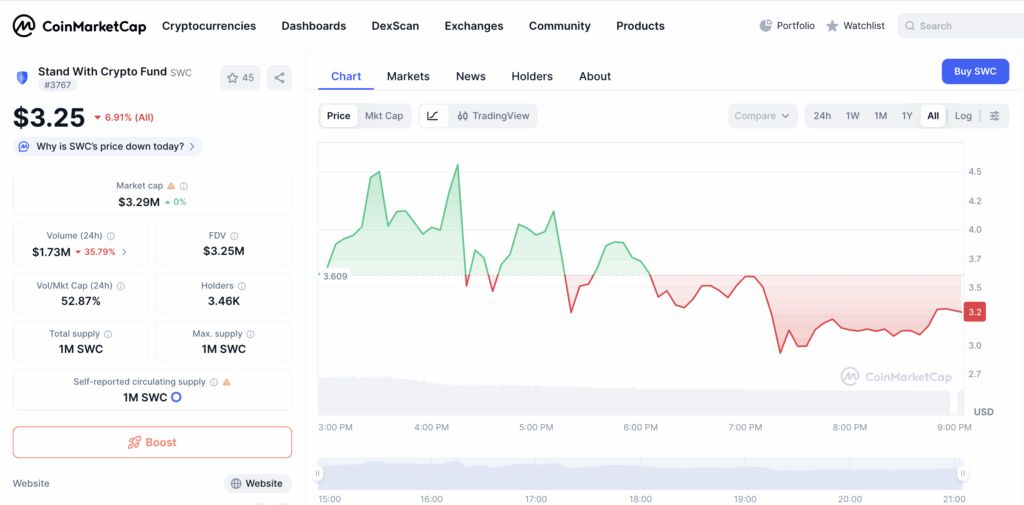Click the Market cap info icon
The width and height of the screenshot is (1024, 505).
(184, 186)
